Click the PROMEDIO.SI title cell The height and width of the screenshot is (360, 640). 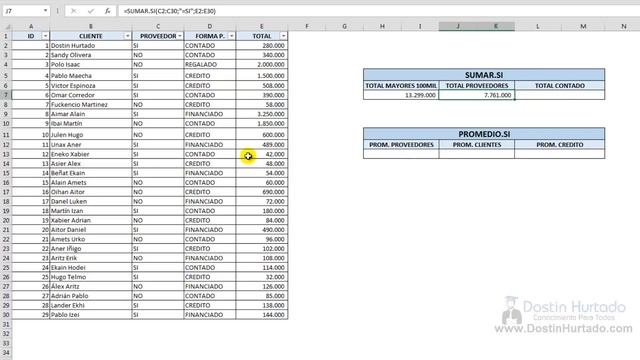[484, 134]
